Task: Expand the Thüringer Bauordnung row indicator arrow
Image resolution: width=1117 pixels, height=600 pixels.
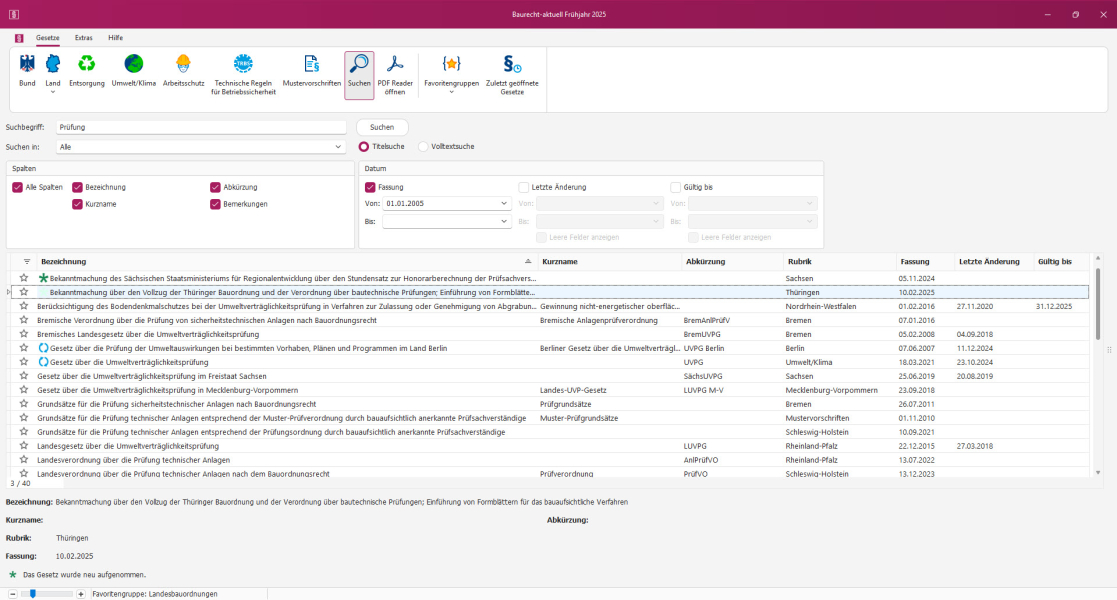Action: [x=9, y=292]
